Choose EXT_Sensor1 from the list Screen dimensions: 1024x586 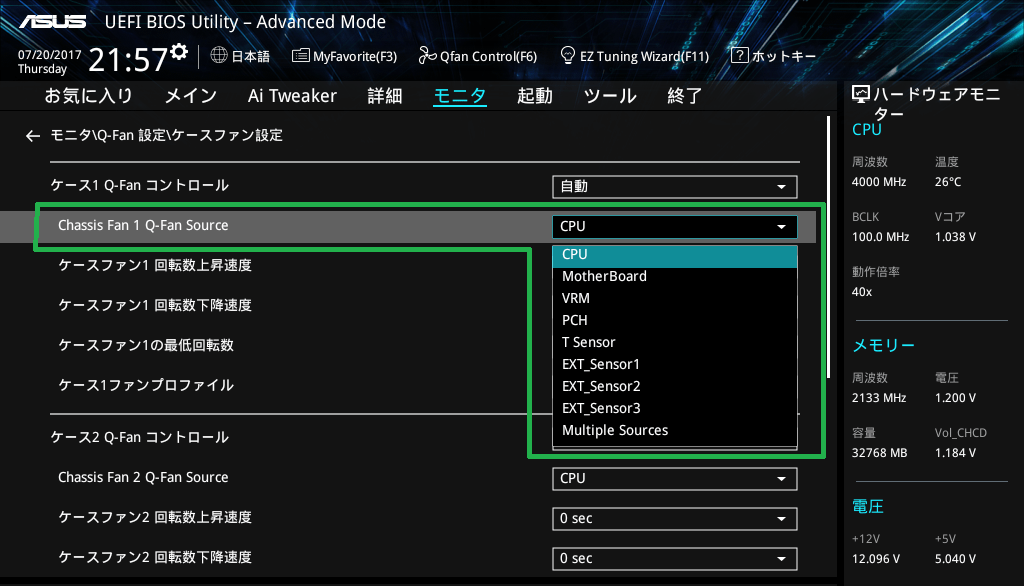coord(675,365)
